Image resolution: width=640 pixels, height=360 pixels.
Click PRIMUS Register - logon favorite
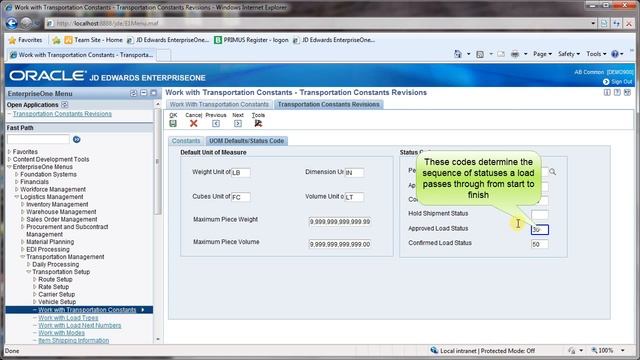(251, 40)
